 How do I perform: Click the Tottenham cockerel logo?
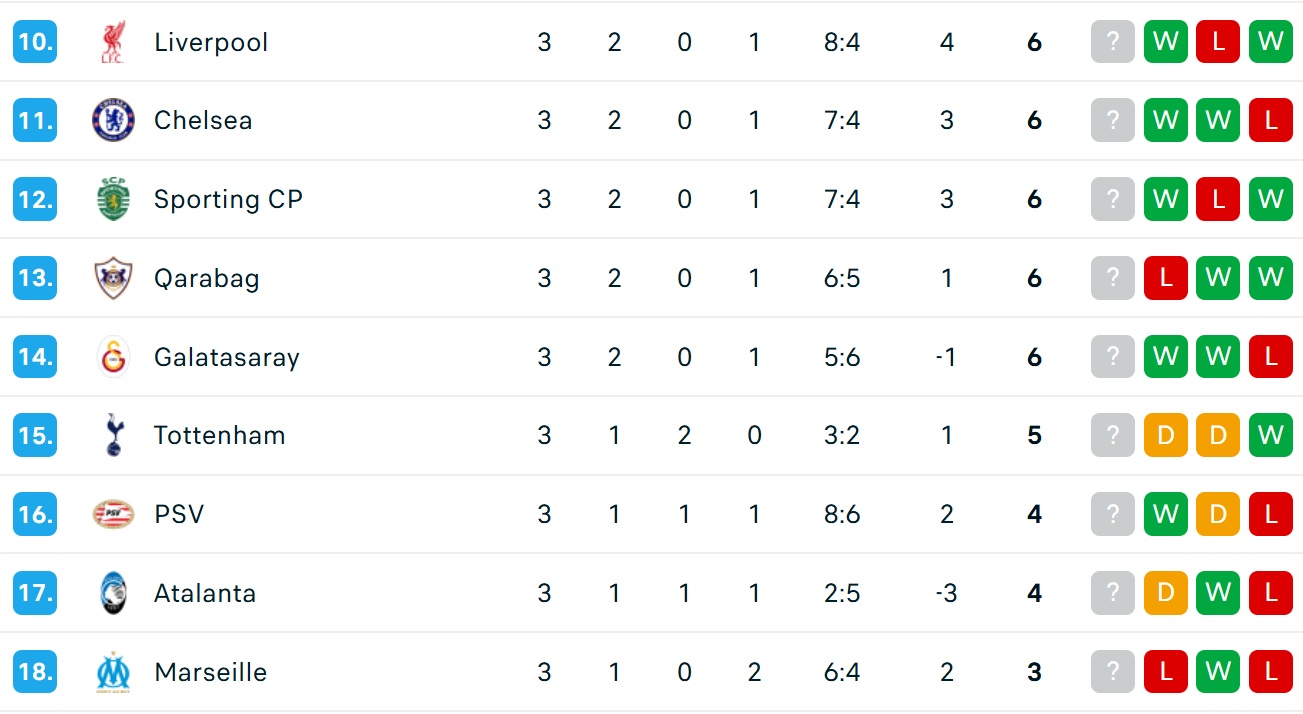[x=113, y=435]
